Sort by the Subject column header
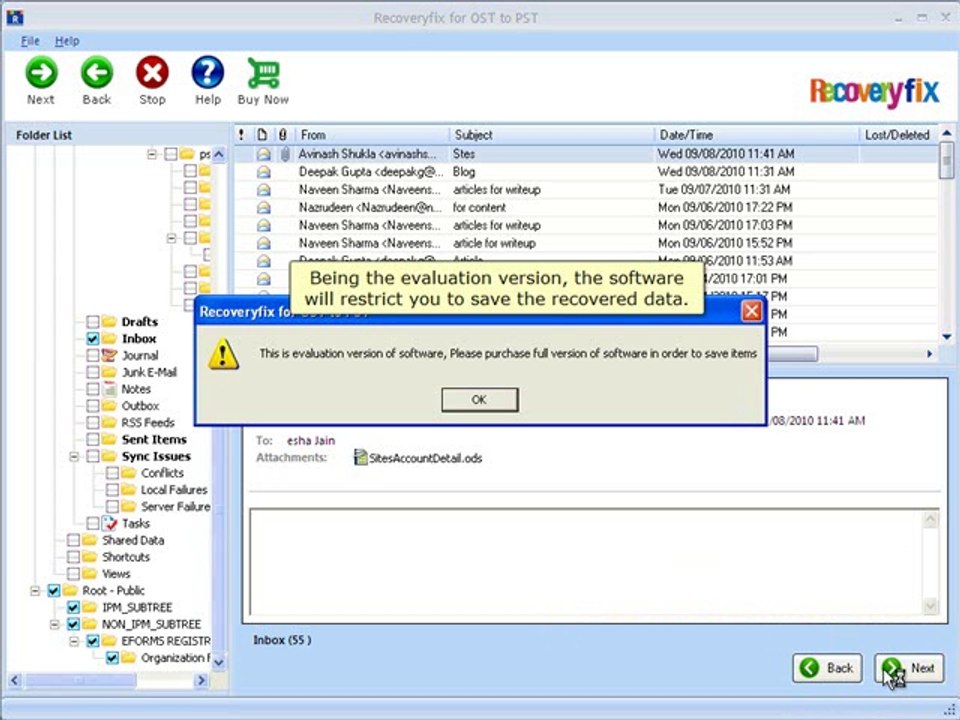This screenshot has height=720, width=960. pyautogui.click(x=552, y=135)
